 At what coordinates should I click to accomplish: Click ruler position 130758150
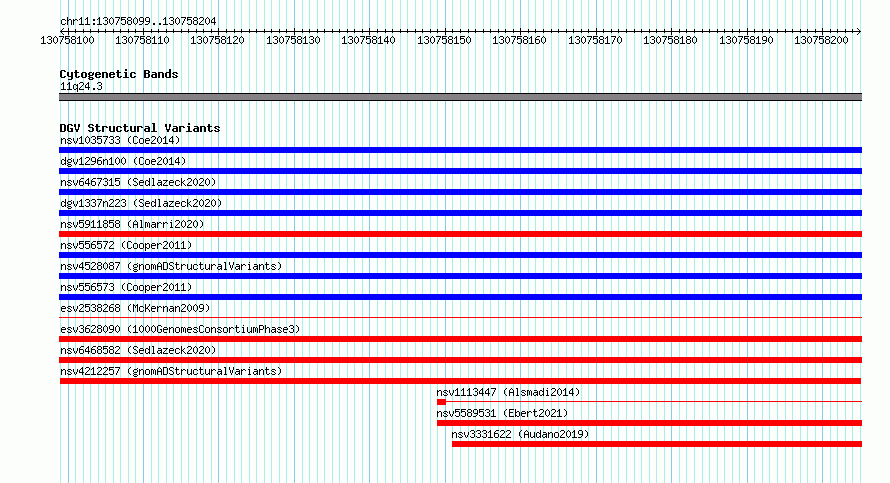[444, 40]
